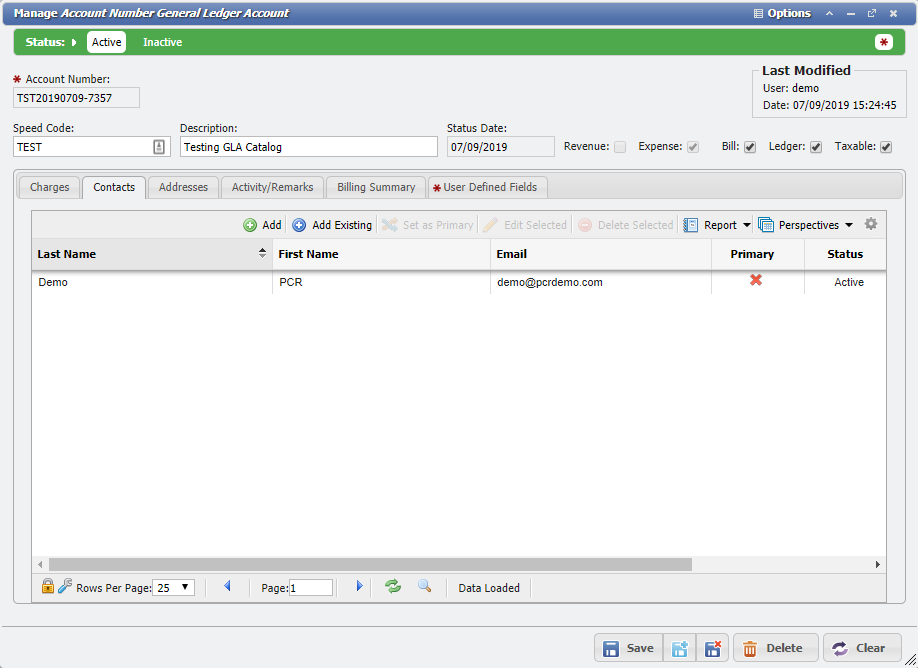The height and width of the screenshot is (668, 918).
Task: Switch to the Addresses tab
Action: (183, 187)
